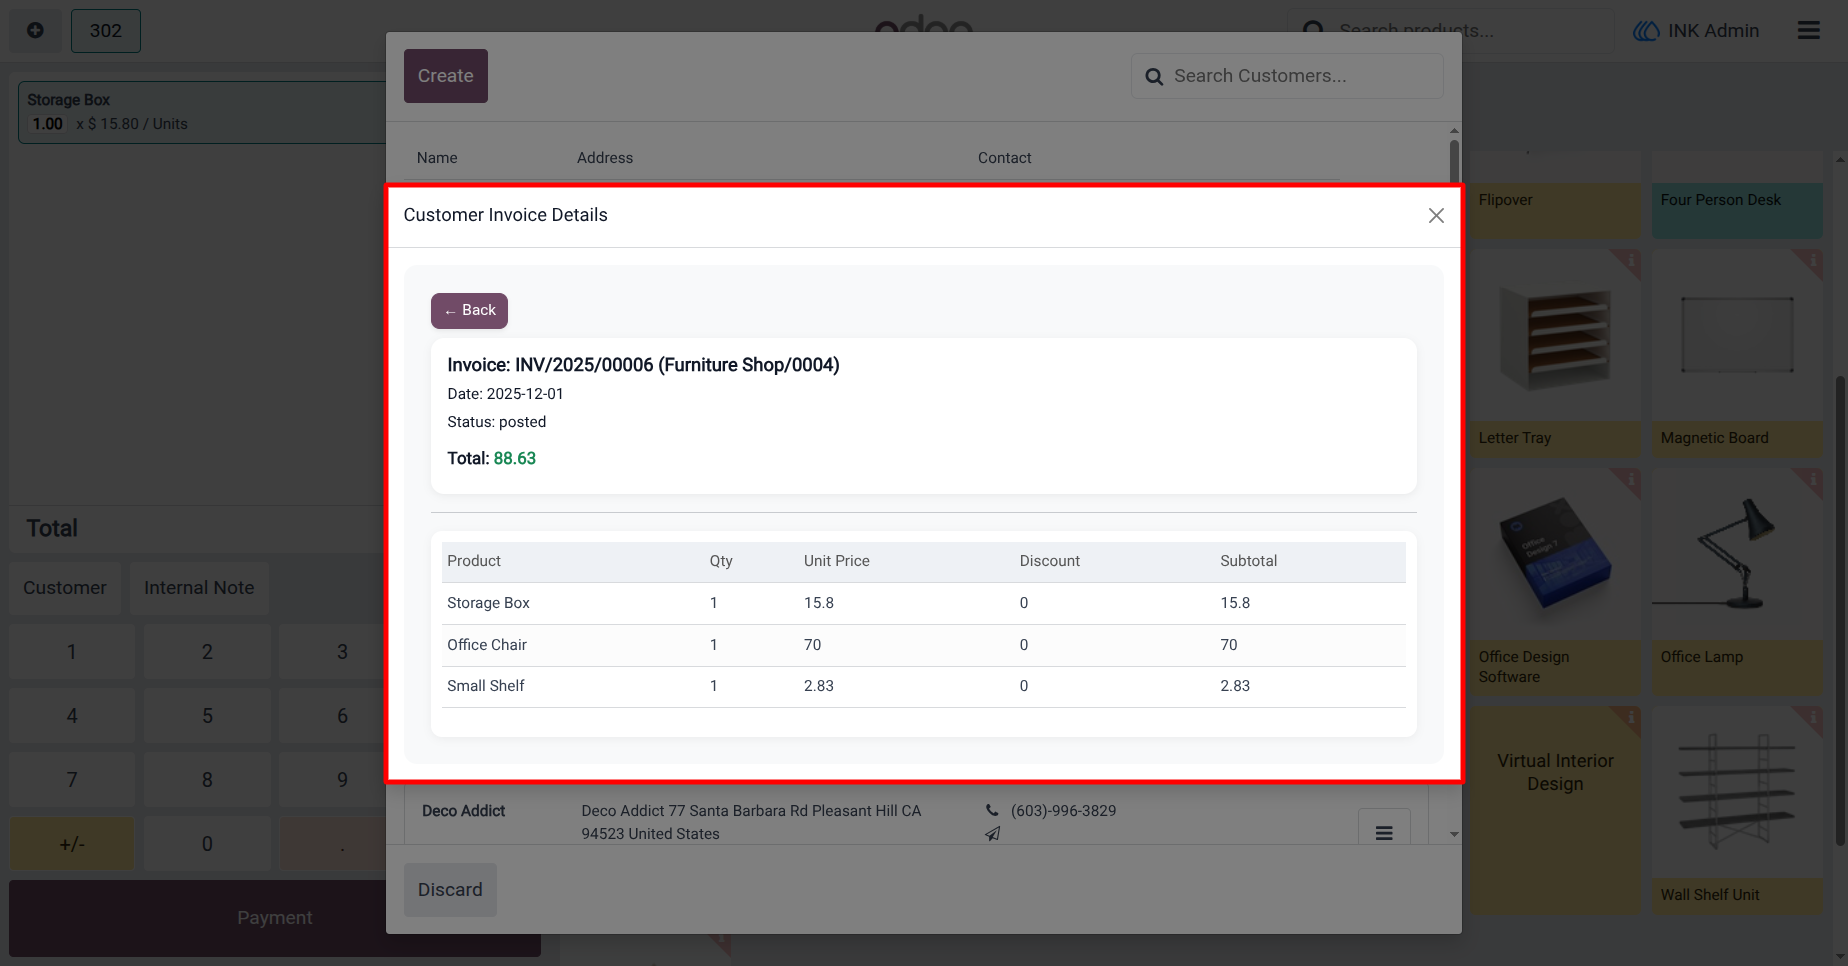Image resolution: width=1848 pixels, height=966 pixels.
Task: Click the invoice total 88.63
Action: pos(515,459)
